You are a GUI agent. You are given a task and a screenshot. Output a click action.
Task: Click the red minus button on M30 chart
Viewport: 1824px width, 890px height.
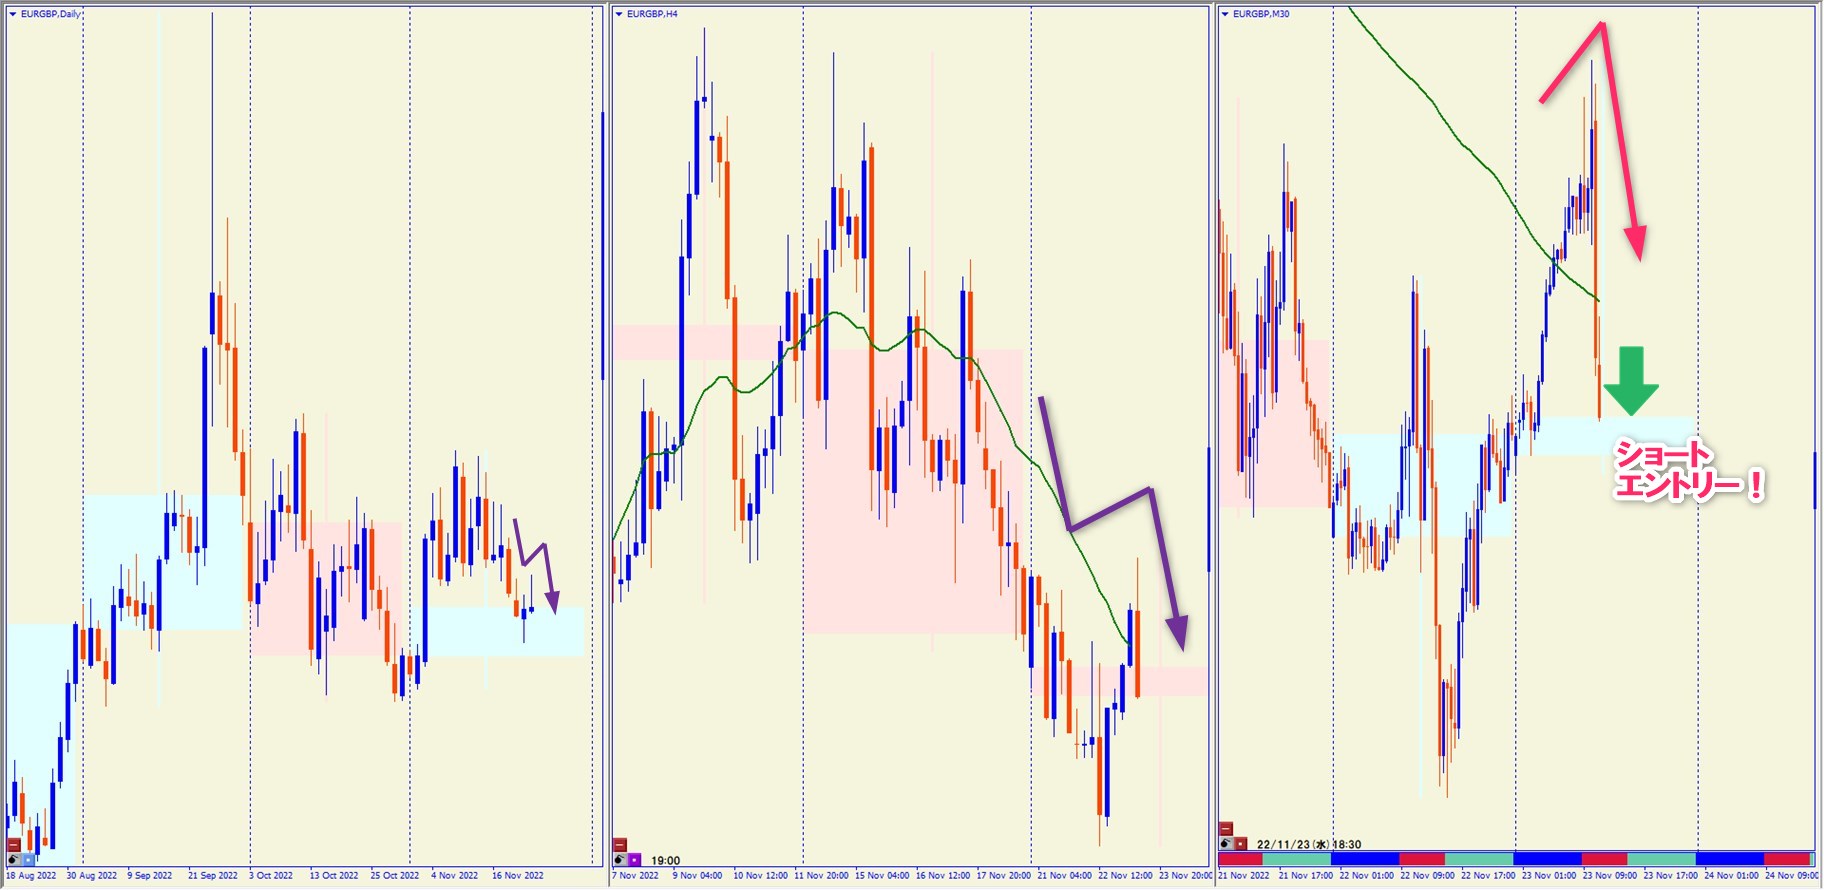(x=1226, y=829)
